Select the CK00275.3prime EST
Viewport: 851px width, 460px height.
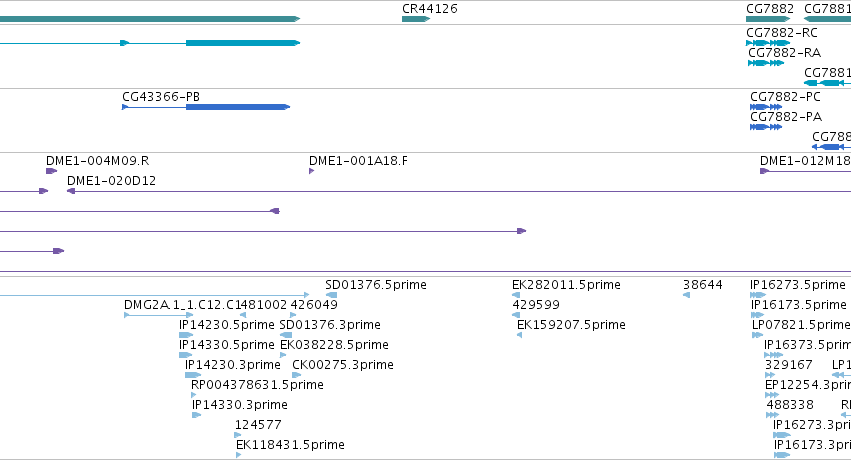coord(296,375)
